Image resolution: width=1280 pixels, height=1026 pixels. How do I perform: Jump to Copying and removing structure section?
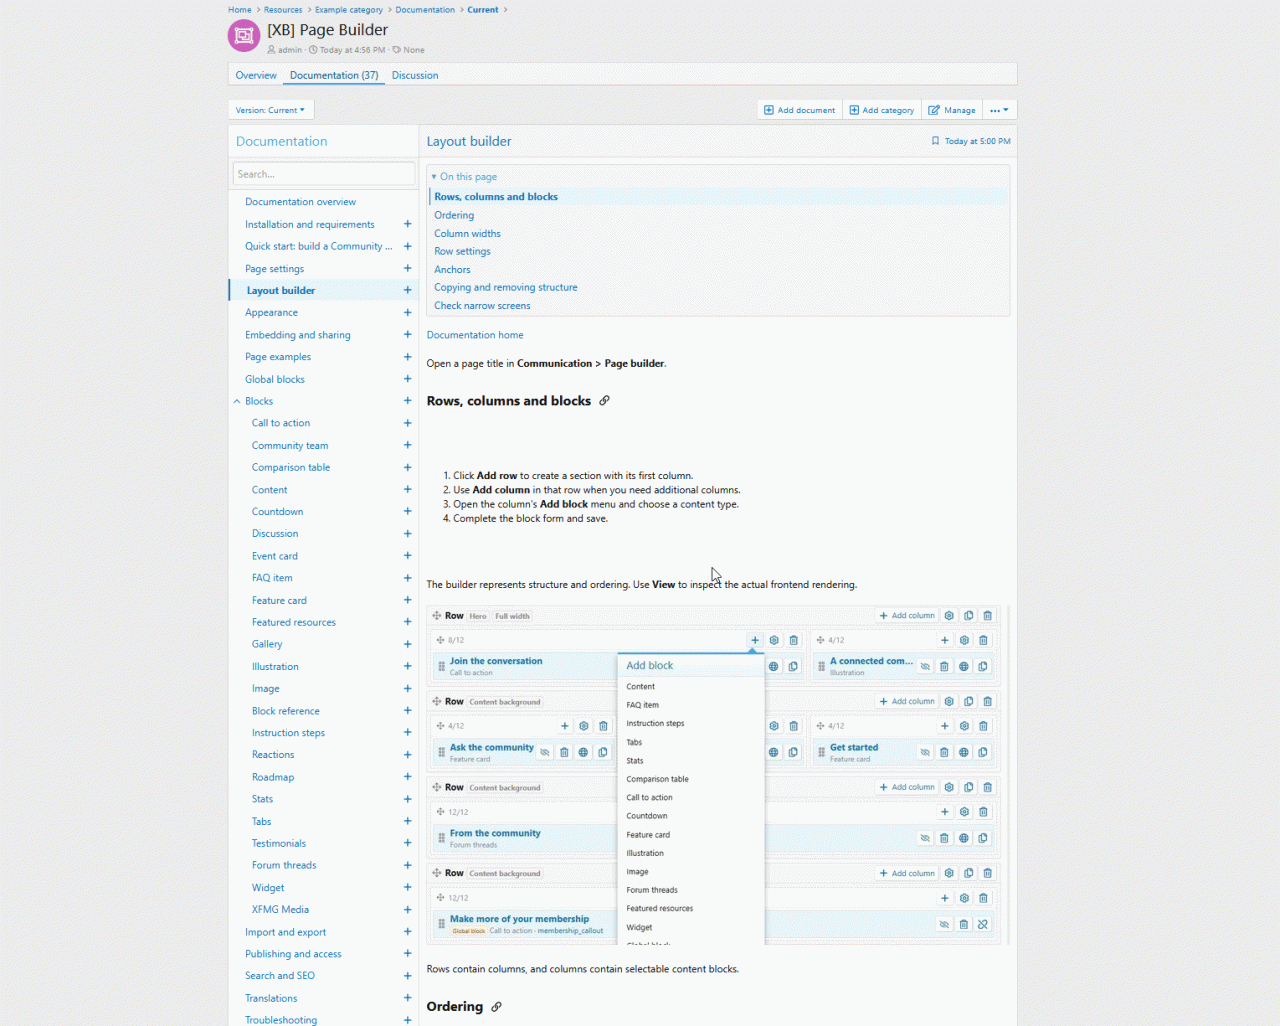tap(506, 287)
